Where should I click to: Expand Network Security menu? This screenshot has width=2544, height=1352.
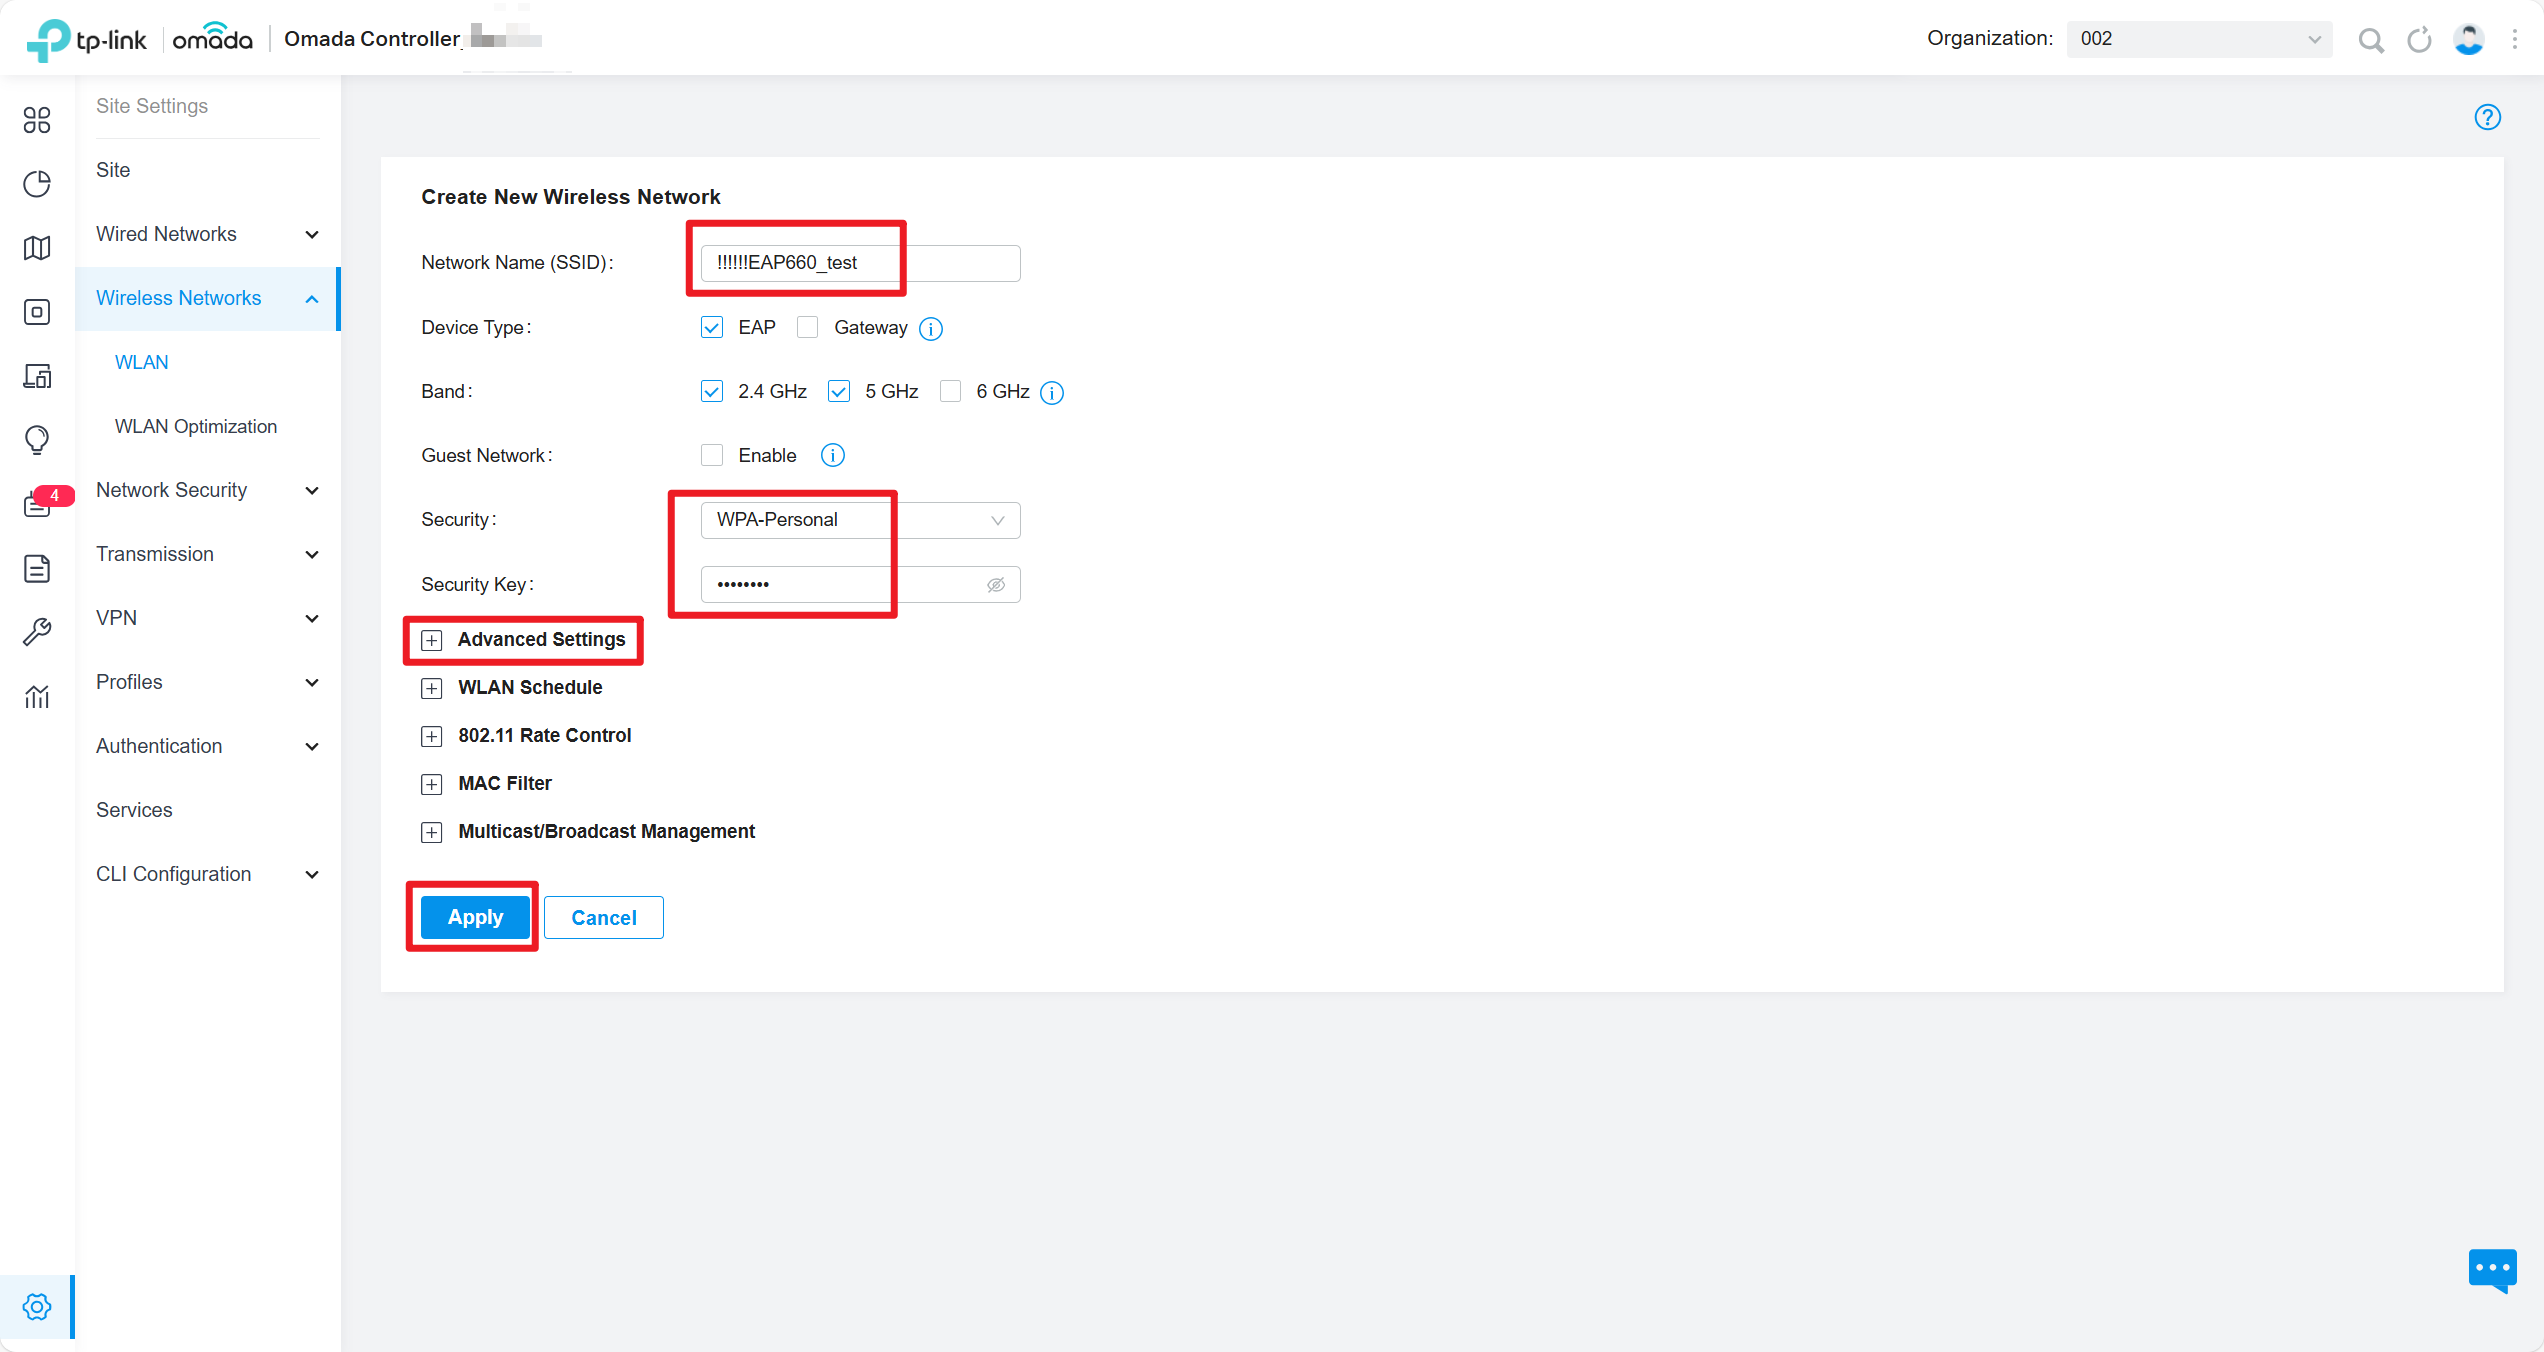click(207, 490)
